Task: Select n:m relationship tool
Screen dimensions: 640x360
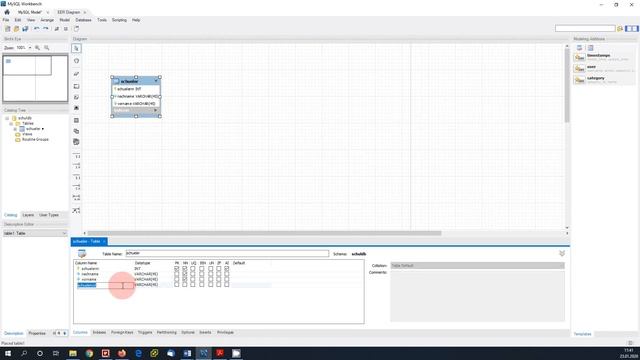Action: [76, 198]
